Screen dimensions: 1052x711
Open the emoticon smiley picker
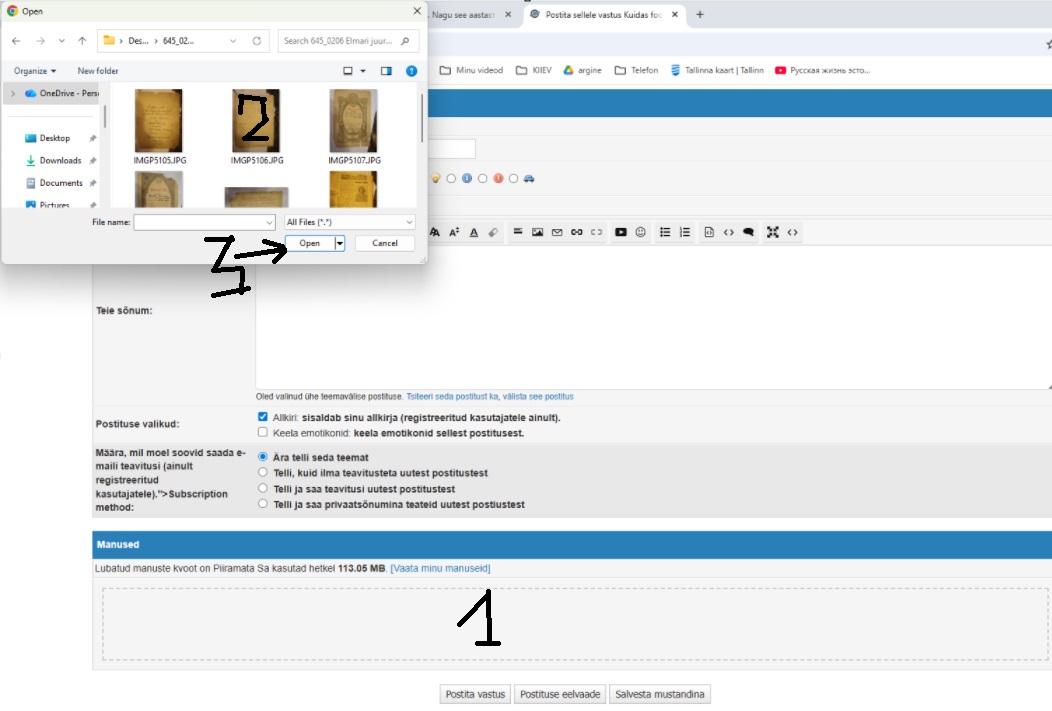pos(640,232)
